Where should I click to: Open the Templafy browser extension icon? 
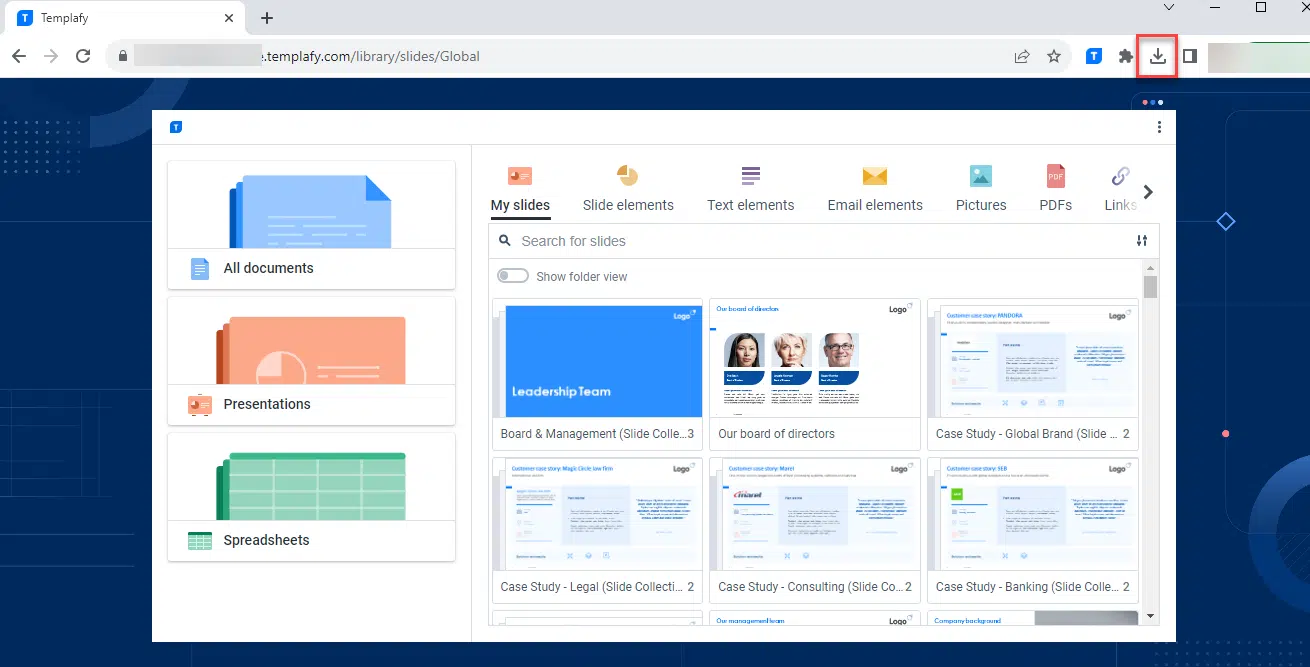(1095, 56)
